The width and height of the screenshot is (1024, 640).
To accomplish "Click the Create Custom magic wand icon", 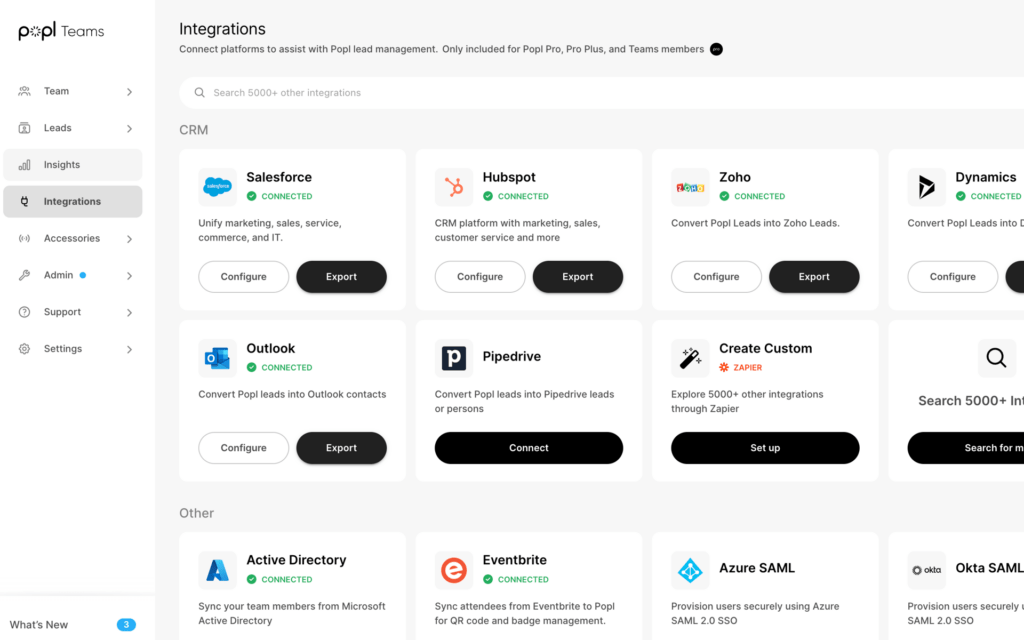I will [691, 357].
